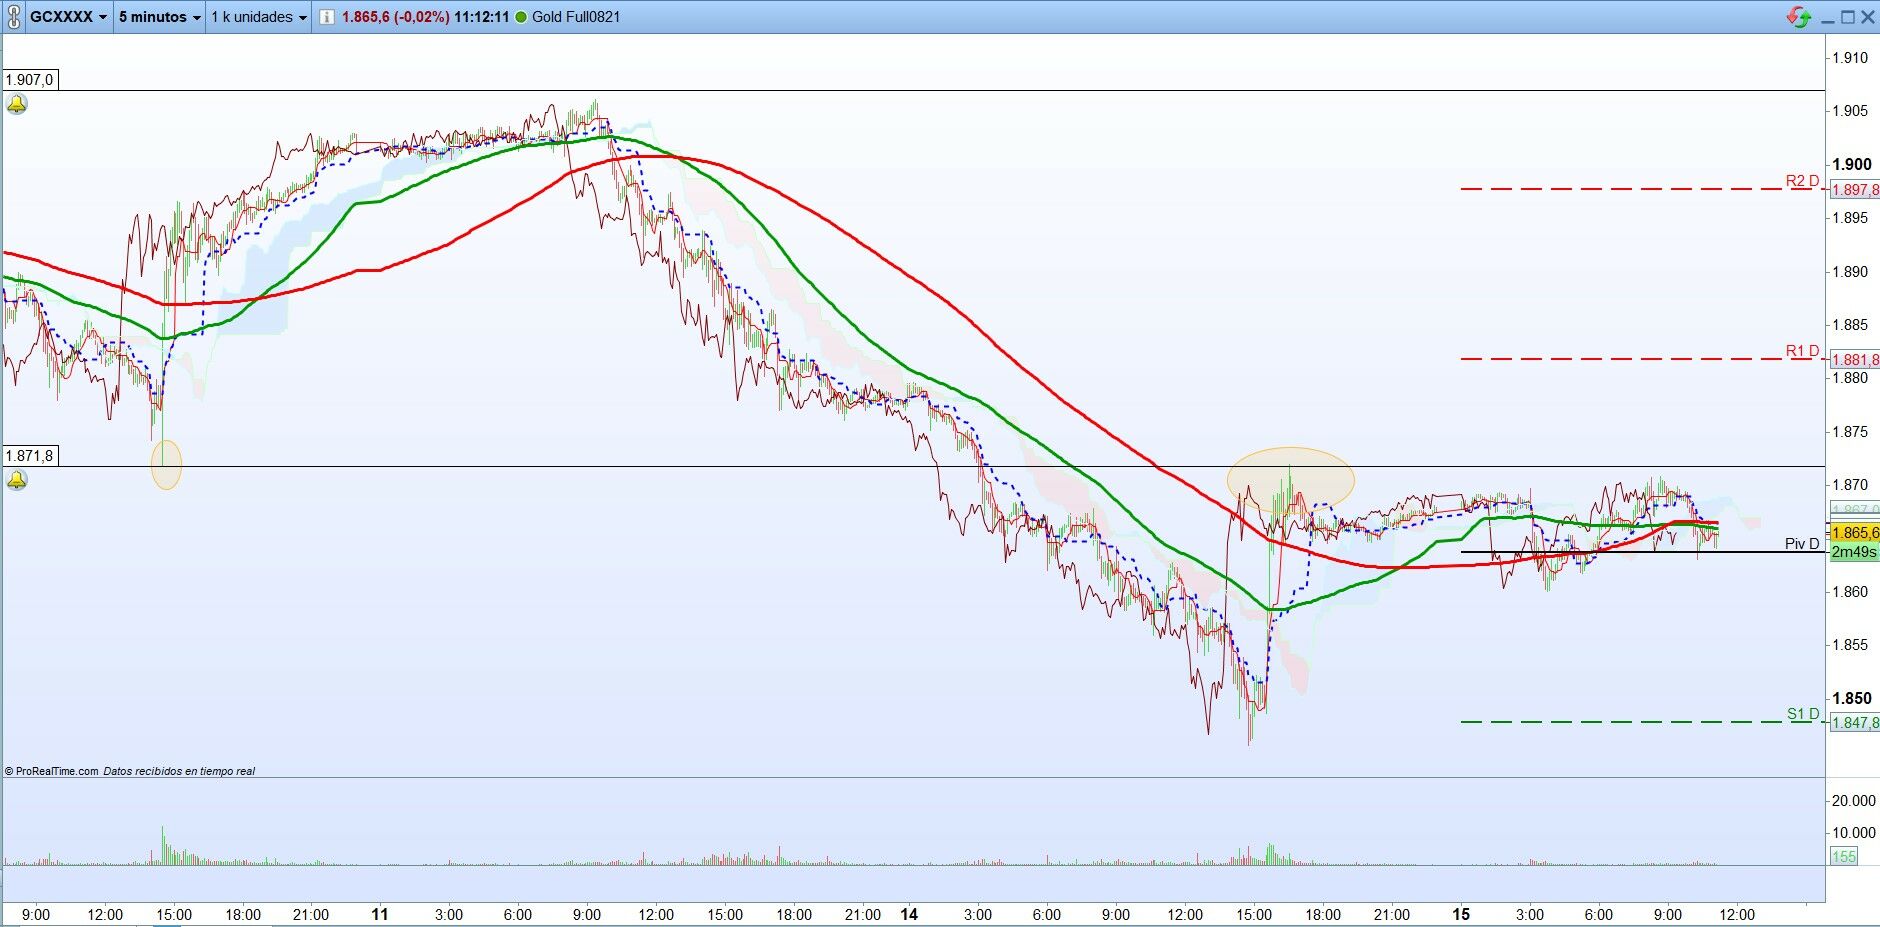Click the S1 D pivot label

(x=1803, y=714)
